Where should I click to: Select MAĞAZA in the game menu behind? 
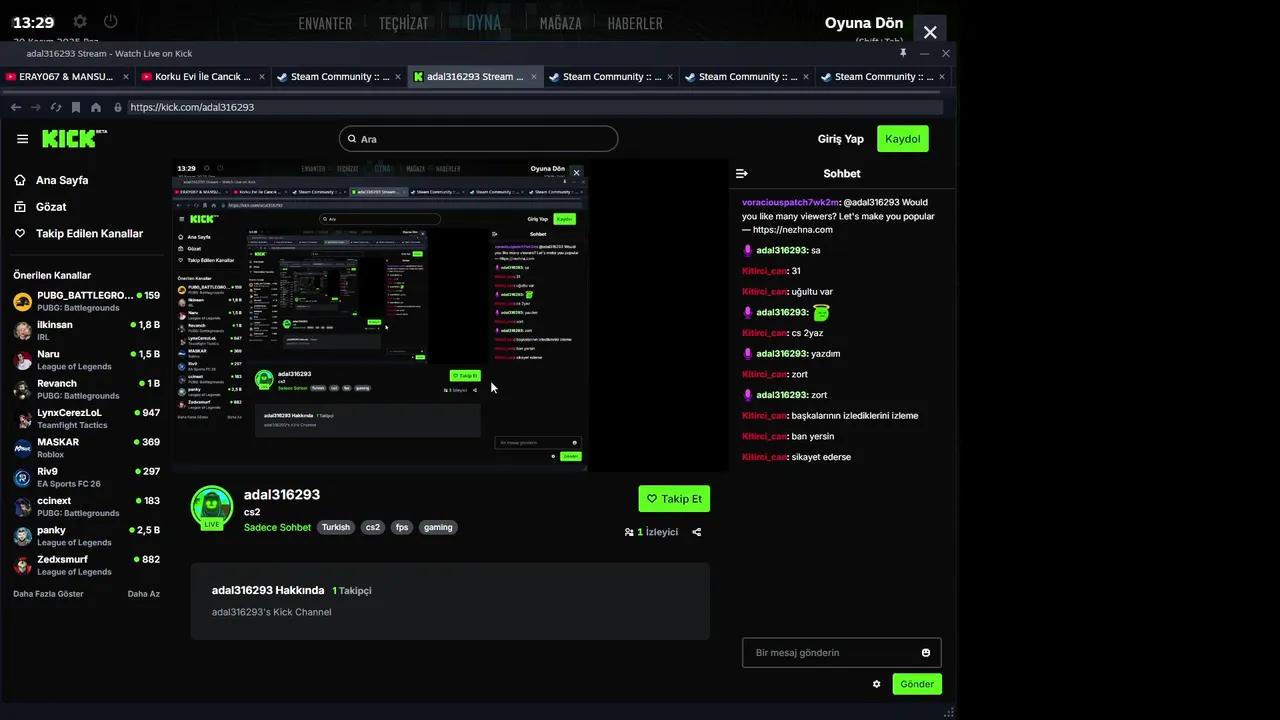pyautogui.click(x=560, y=23)
